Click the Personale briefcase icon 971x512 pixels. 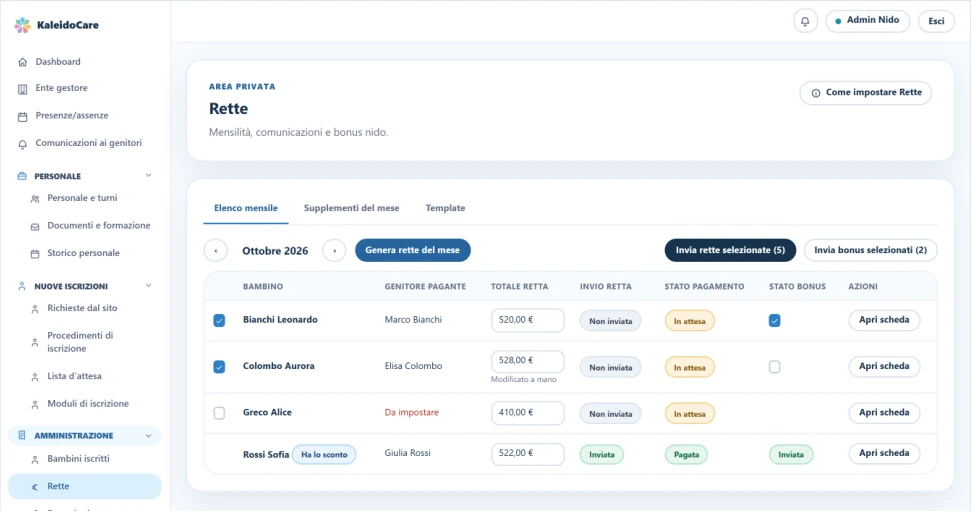click(22, 176)
